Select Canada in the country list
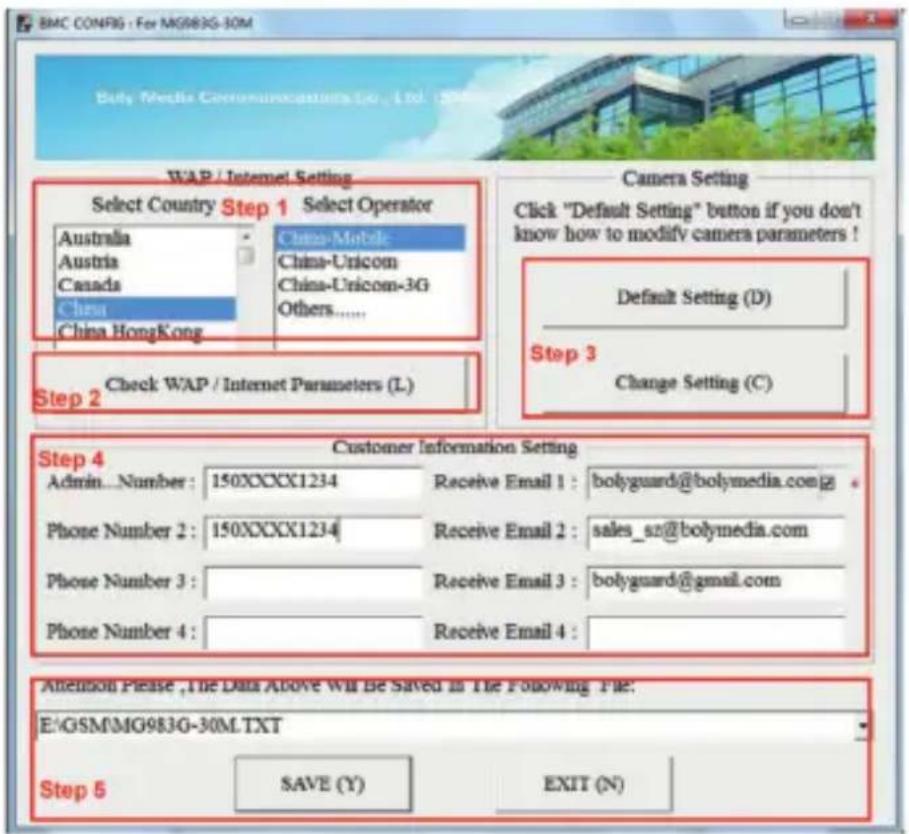909x834 pixels. 145,285
